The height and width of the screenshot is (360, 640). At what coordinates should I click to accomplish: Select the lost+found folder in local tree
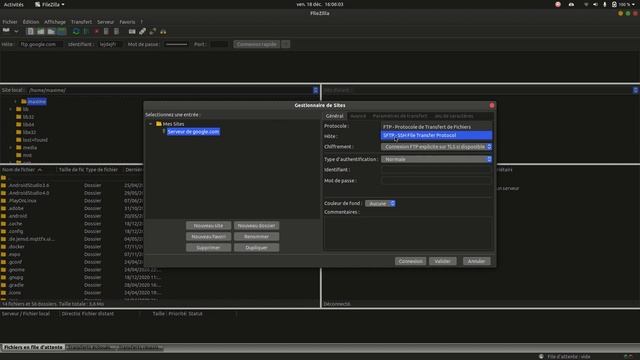[x=35, y=140]
